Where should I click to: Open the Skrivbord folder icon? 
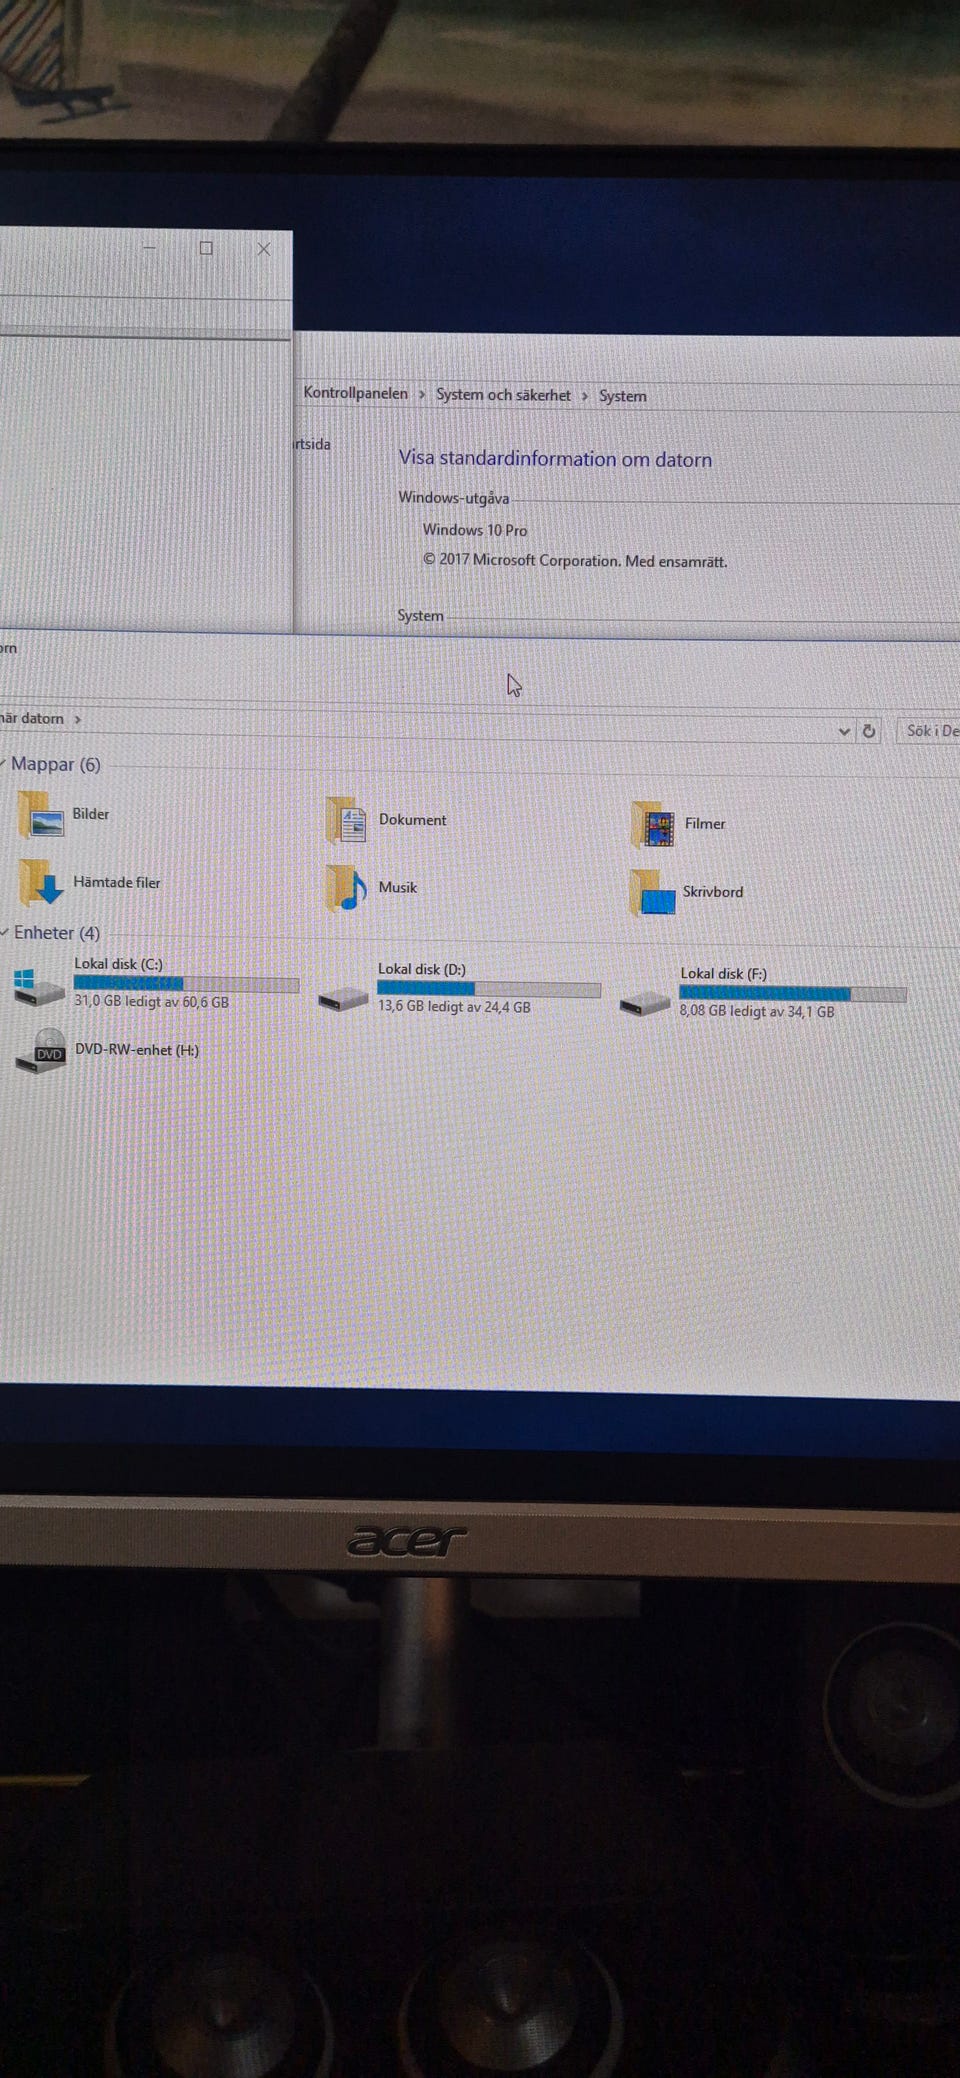click(x=652, y=892)
